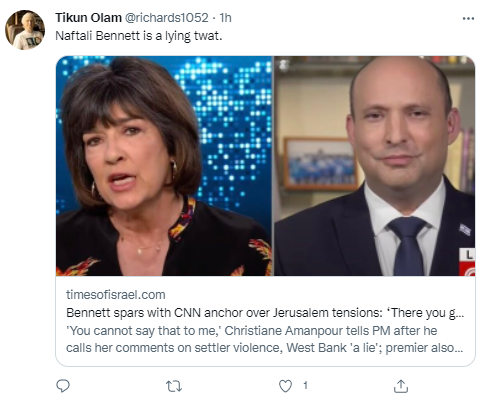The width and height of the screenshot is (482, 393).
Task: Click the tweet text about Naftali Bennett
Action: pyautogui.click(x=139, y=36)
